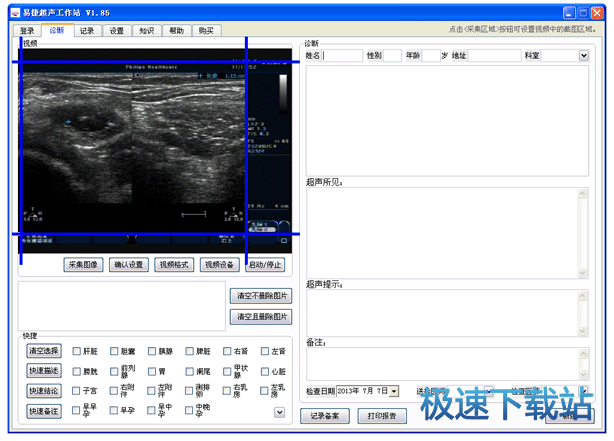614x441 pixels.
Task: Switch to the 诊断 tab
Action: pos(57,30)
